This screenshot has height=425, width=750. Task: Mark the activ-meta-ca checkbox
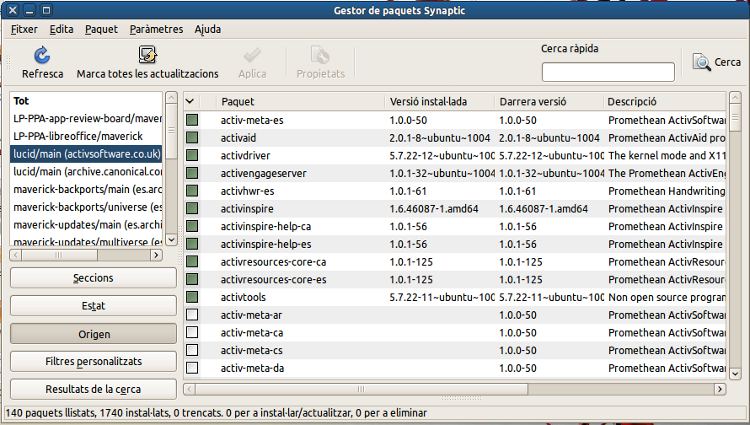[x=192, y=332]
